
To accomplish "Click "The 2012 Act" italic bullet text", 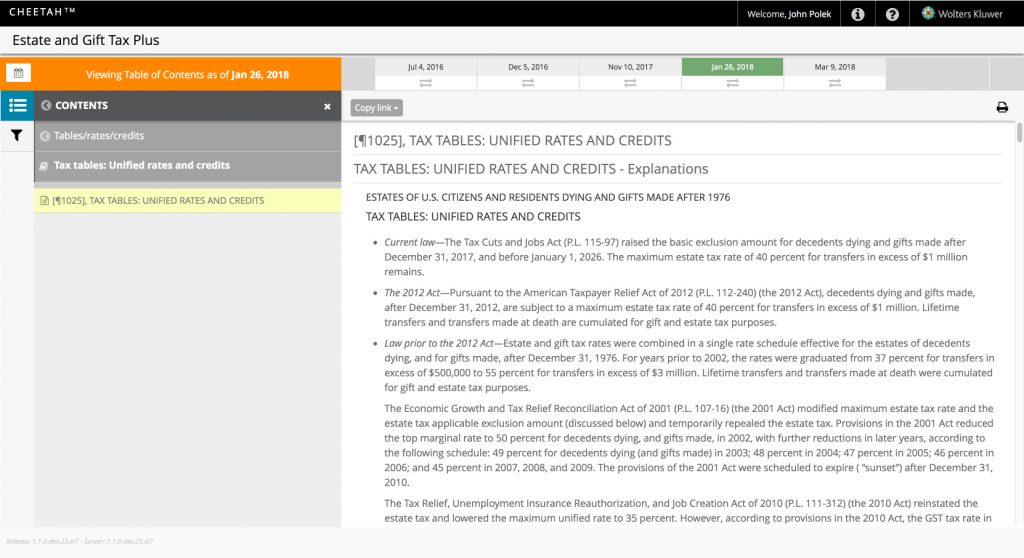I will pyautogui.click(x=412, y=293).
